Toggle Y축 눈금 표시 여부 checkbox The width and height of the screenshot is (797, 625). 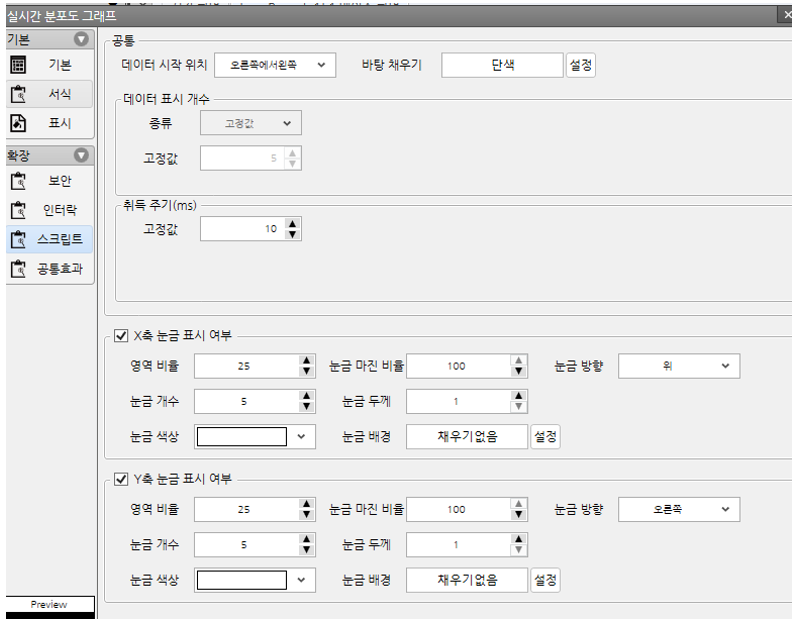[121, 479]
